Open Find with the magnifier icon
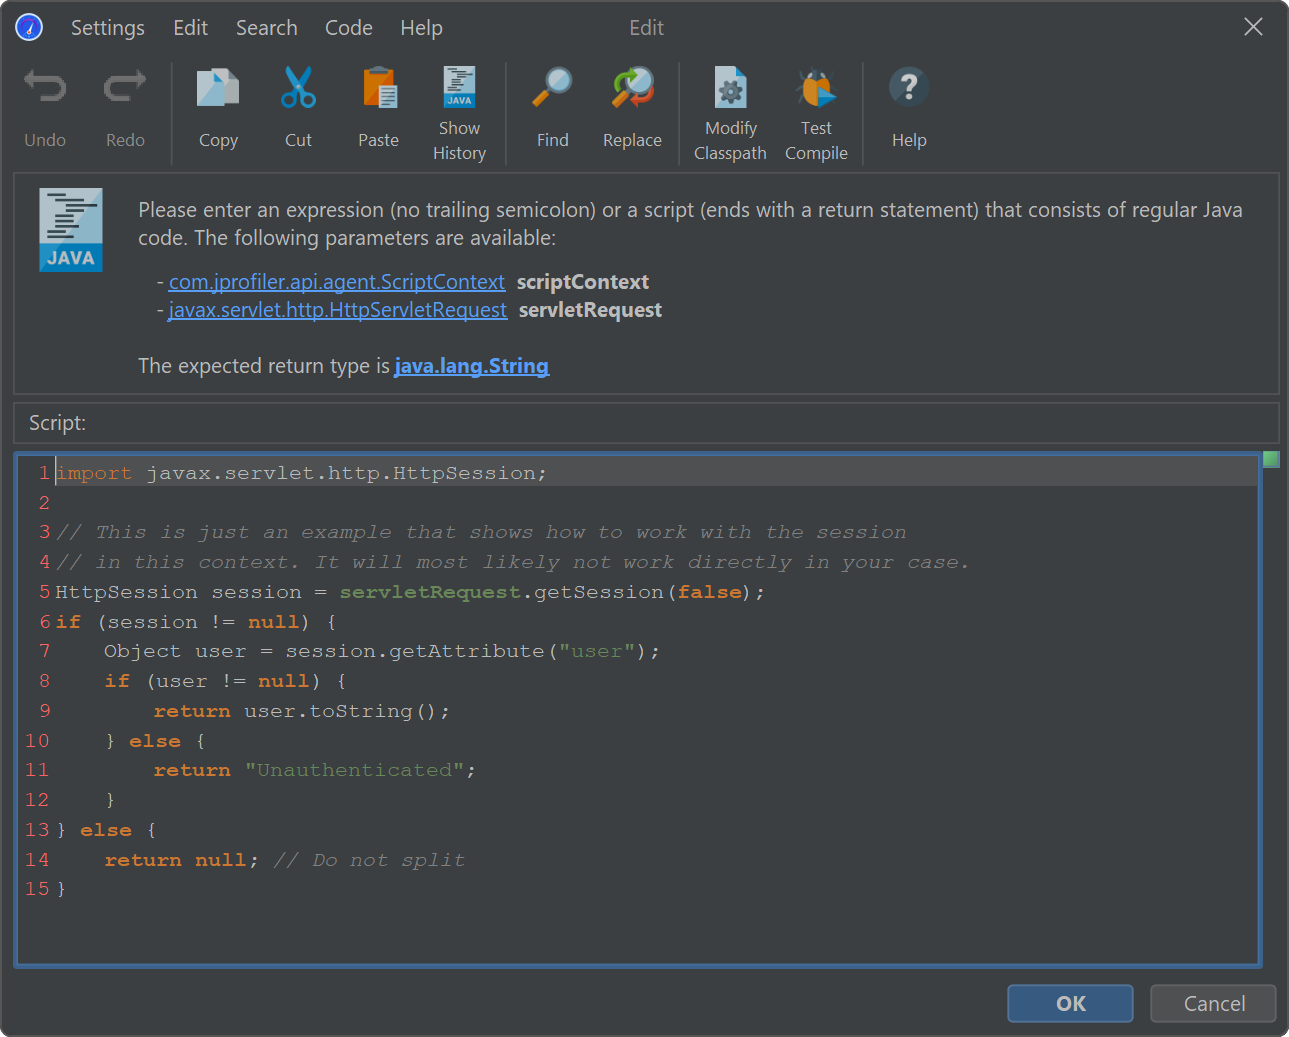 (x=552, y=88)
